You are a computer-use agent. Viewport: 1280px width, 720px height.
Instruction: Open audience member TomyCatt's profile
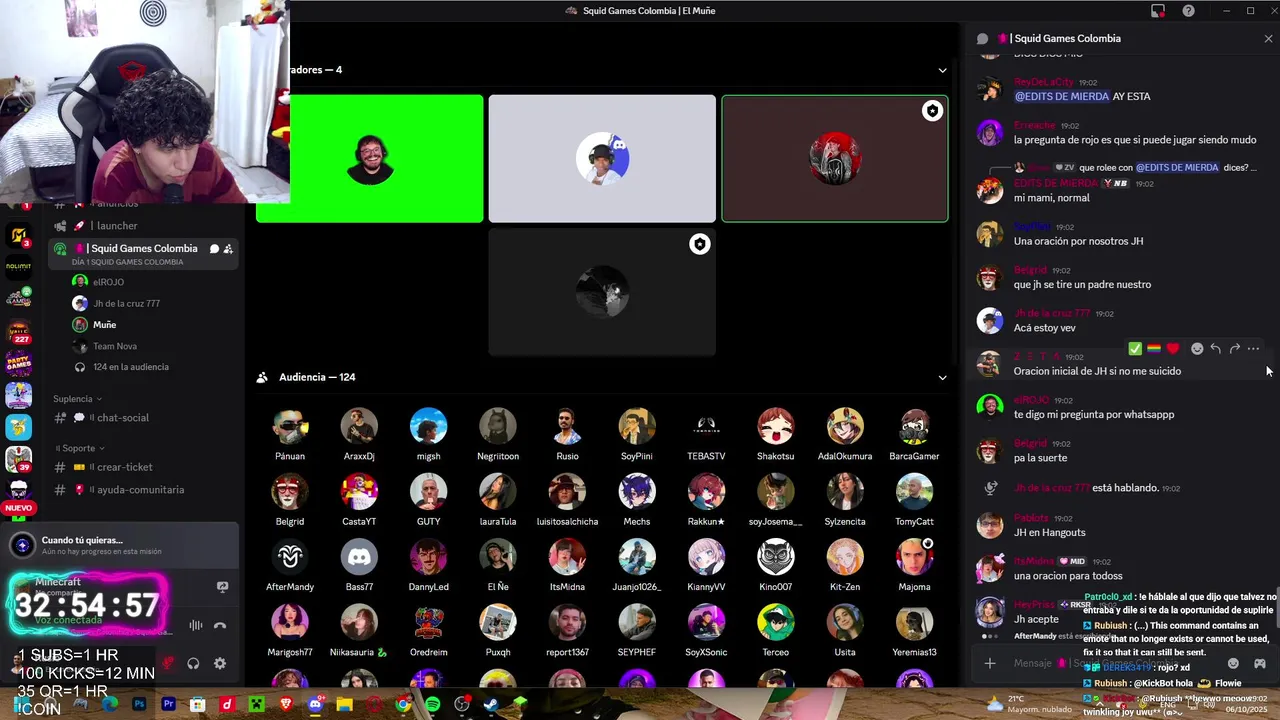point(914,500)
